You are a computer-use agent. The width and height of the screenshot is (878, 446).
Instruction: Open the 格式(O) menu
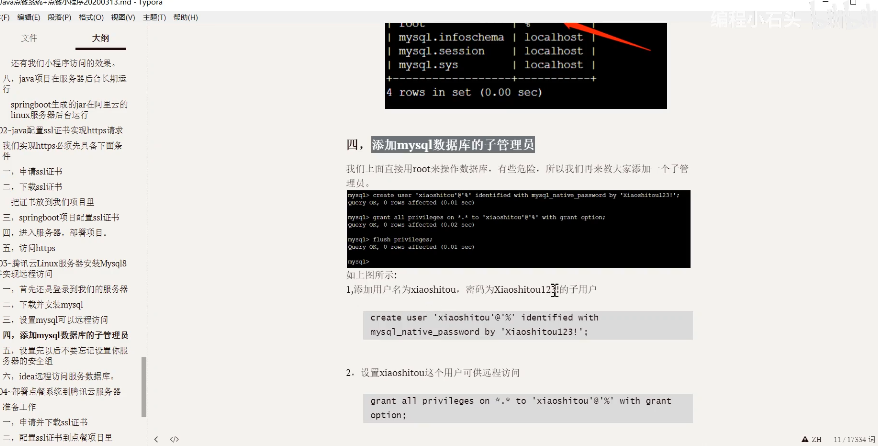[91, 17]
